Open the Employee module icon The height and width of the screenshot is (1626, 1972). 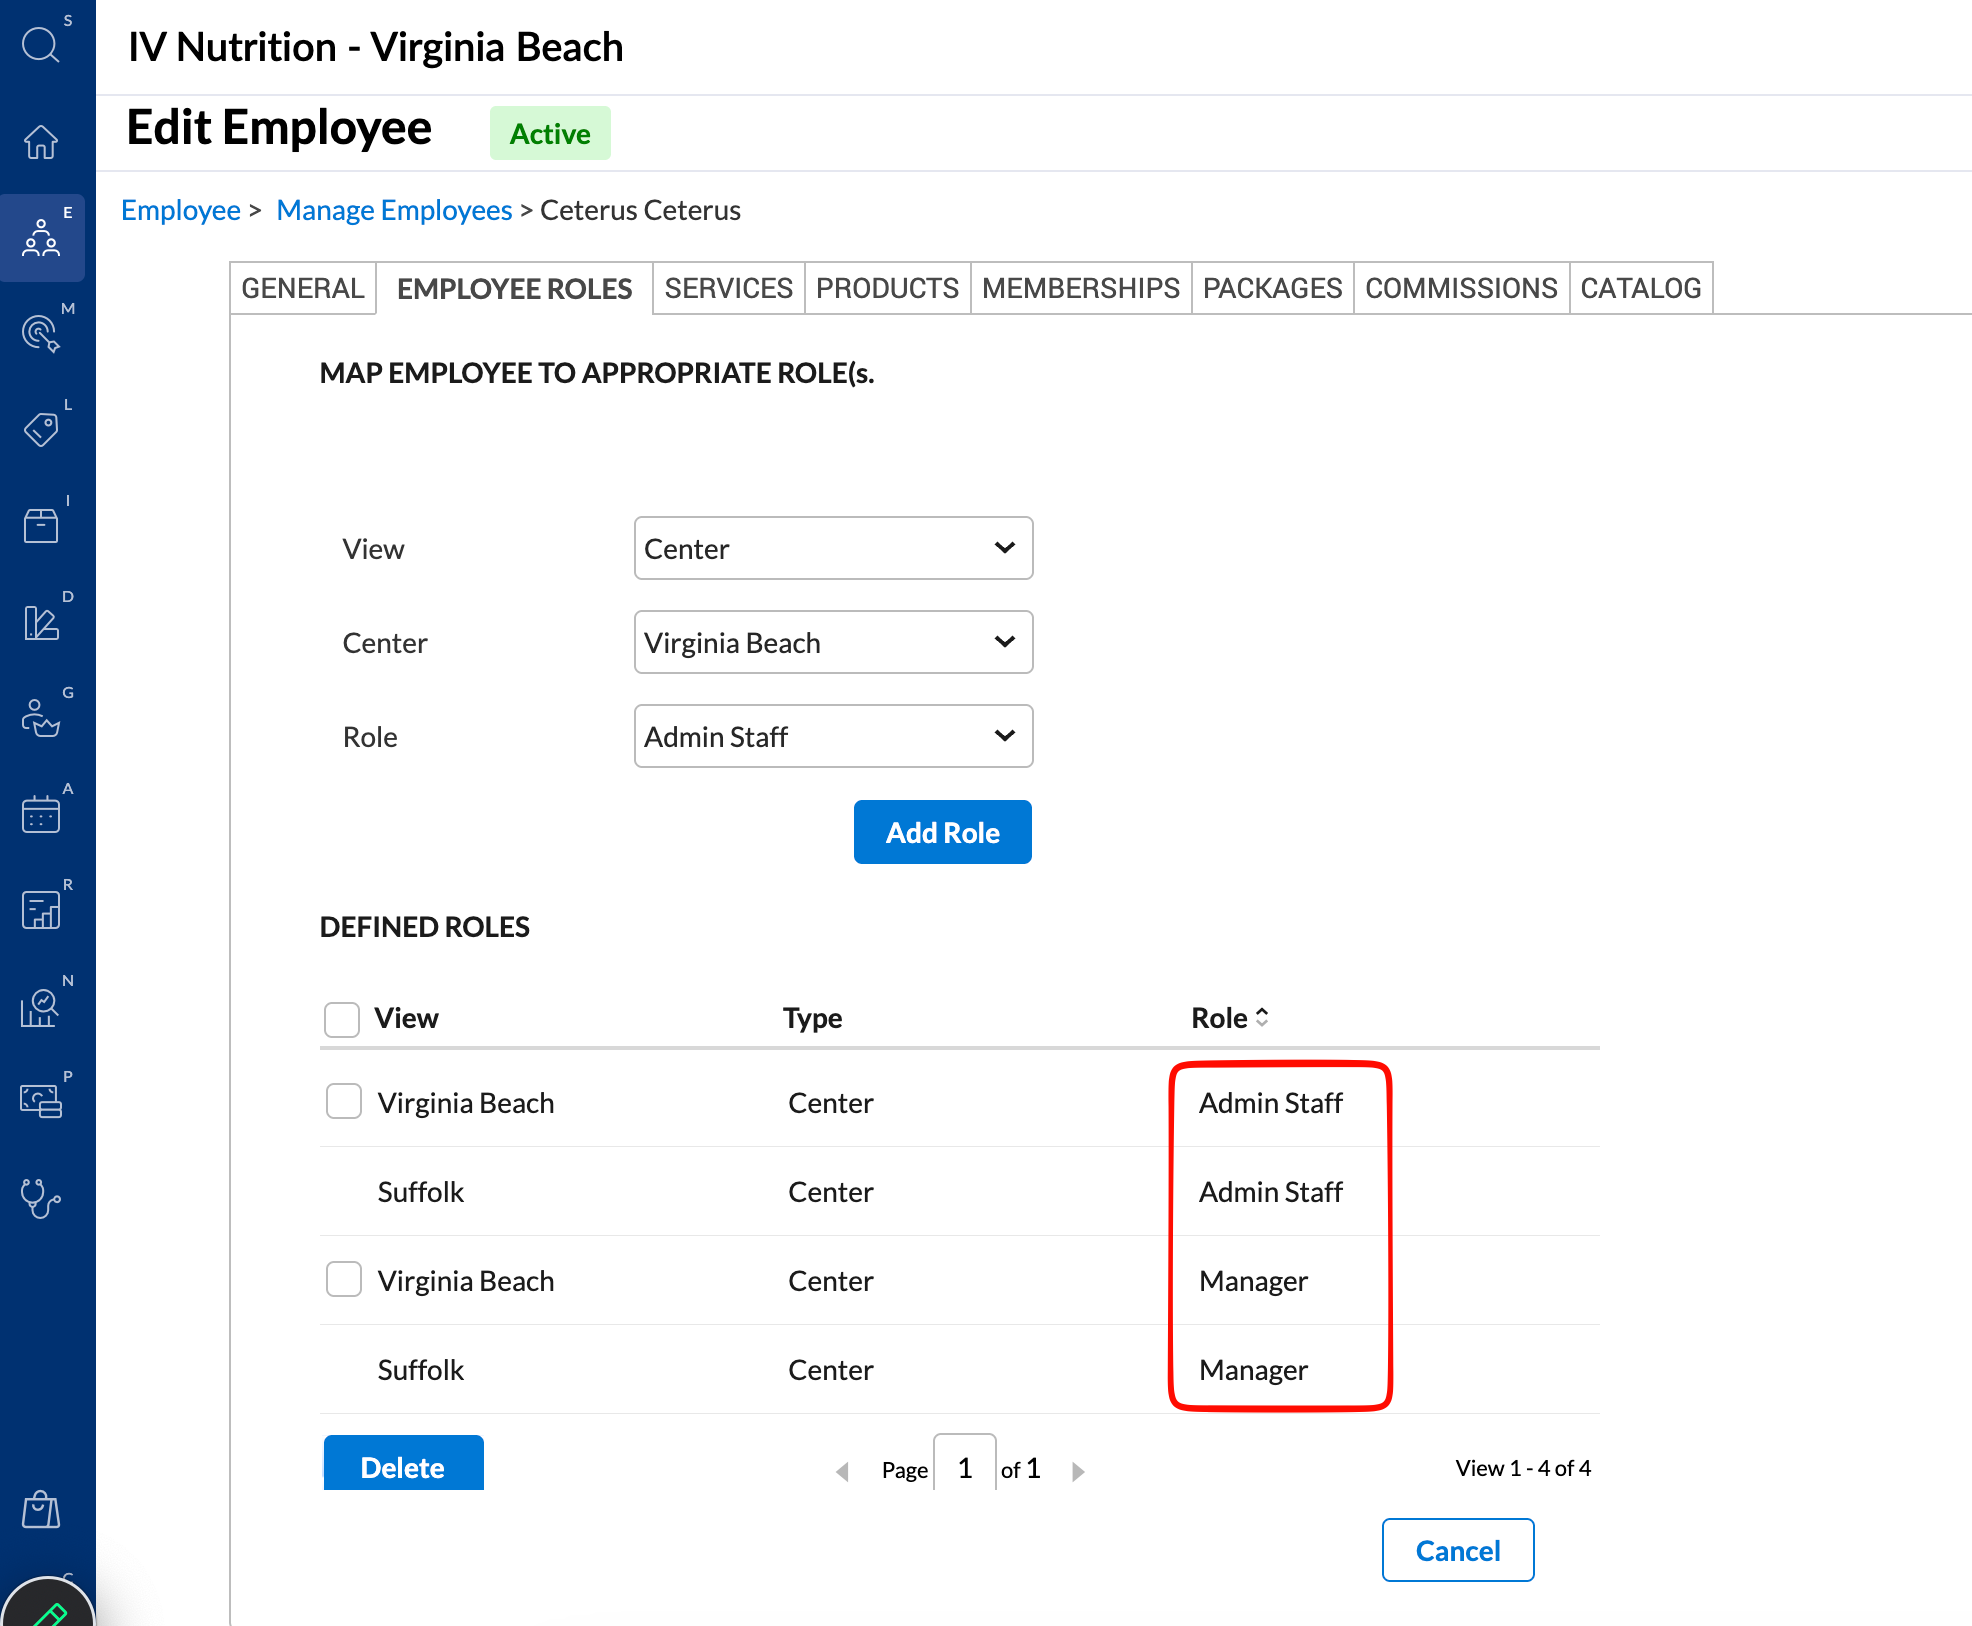pos(41,238)
